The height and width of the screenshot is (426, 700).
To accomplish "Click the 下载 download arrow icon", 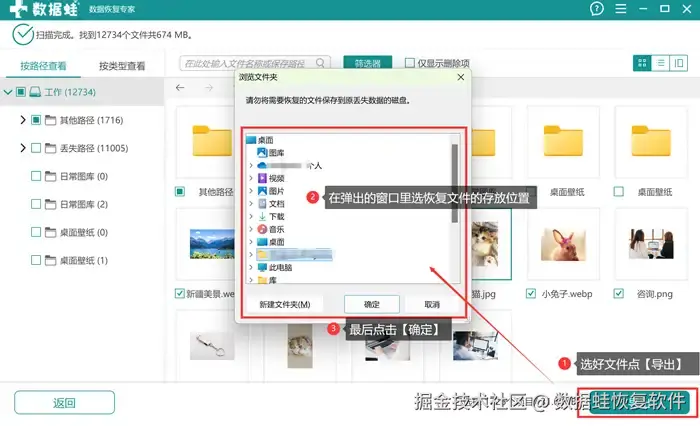I will (262, 217).
